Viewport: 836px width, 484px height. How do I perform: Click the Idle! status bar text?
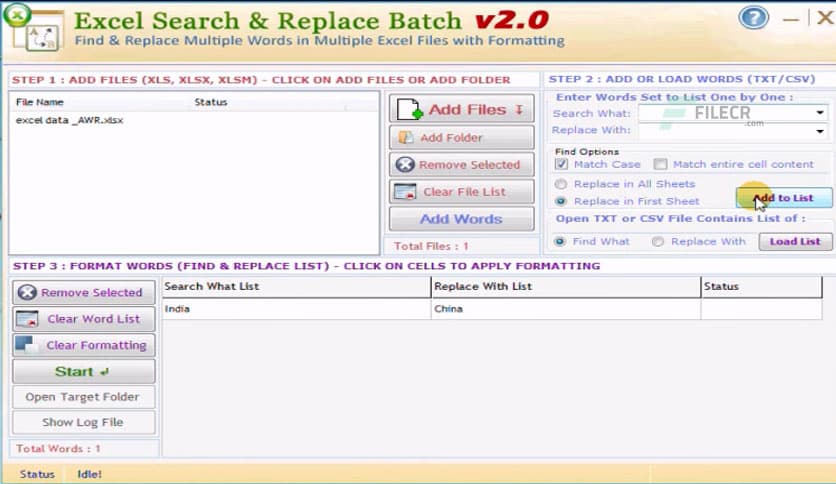click(89, 474)
